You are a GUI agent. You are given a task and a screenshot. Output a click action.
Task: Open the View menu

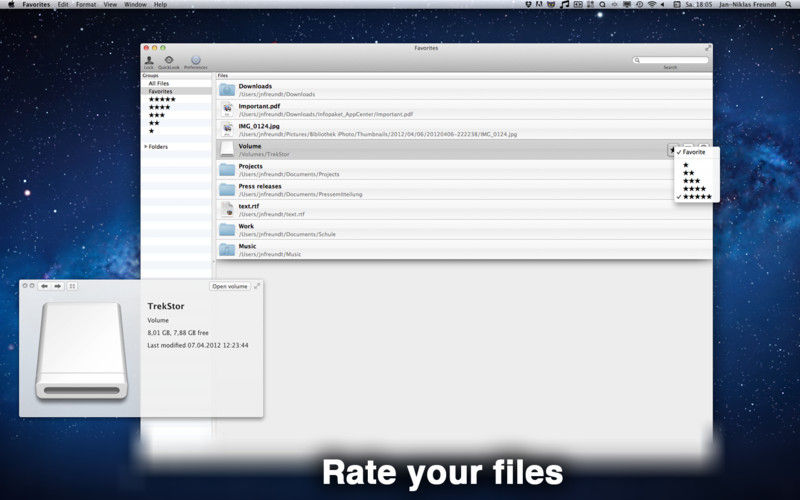110,4
